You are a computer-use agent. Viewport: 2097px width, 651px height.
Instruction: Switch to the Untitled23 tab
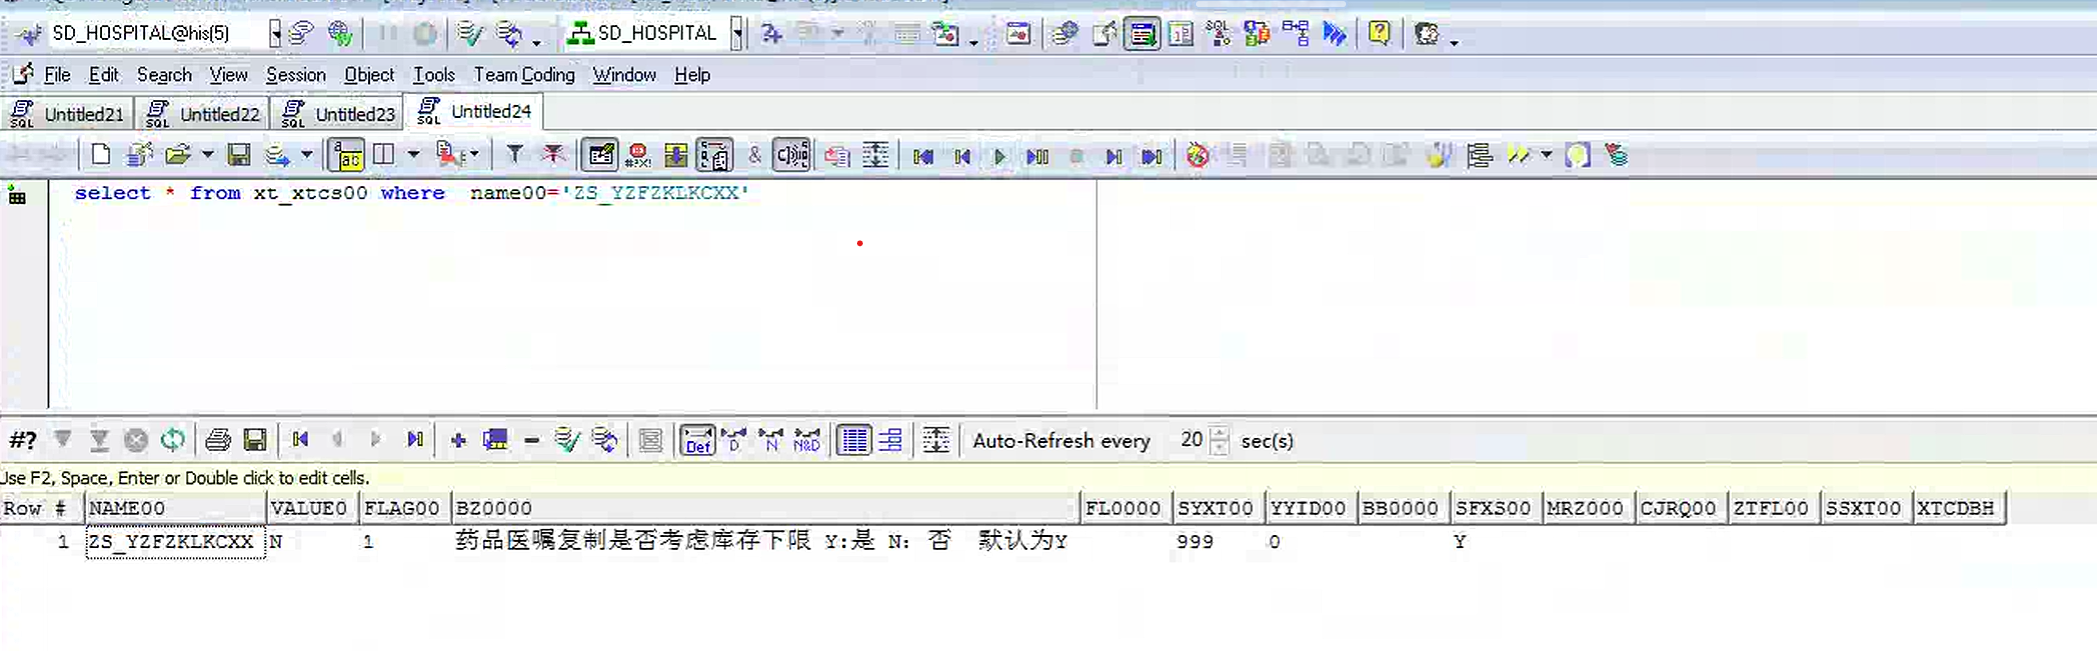339,113
